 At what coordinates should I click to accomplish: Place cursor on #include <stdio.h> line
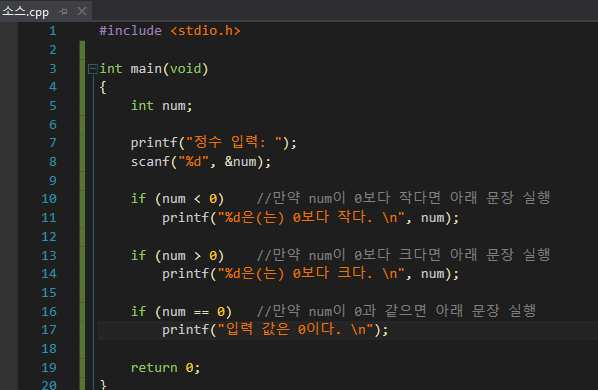click(170, 30)
